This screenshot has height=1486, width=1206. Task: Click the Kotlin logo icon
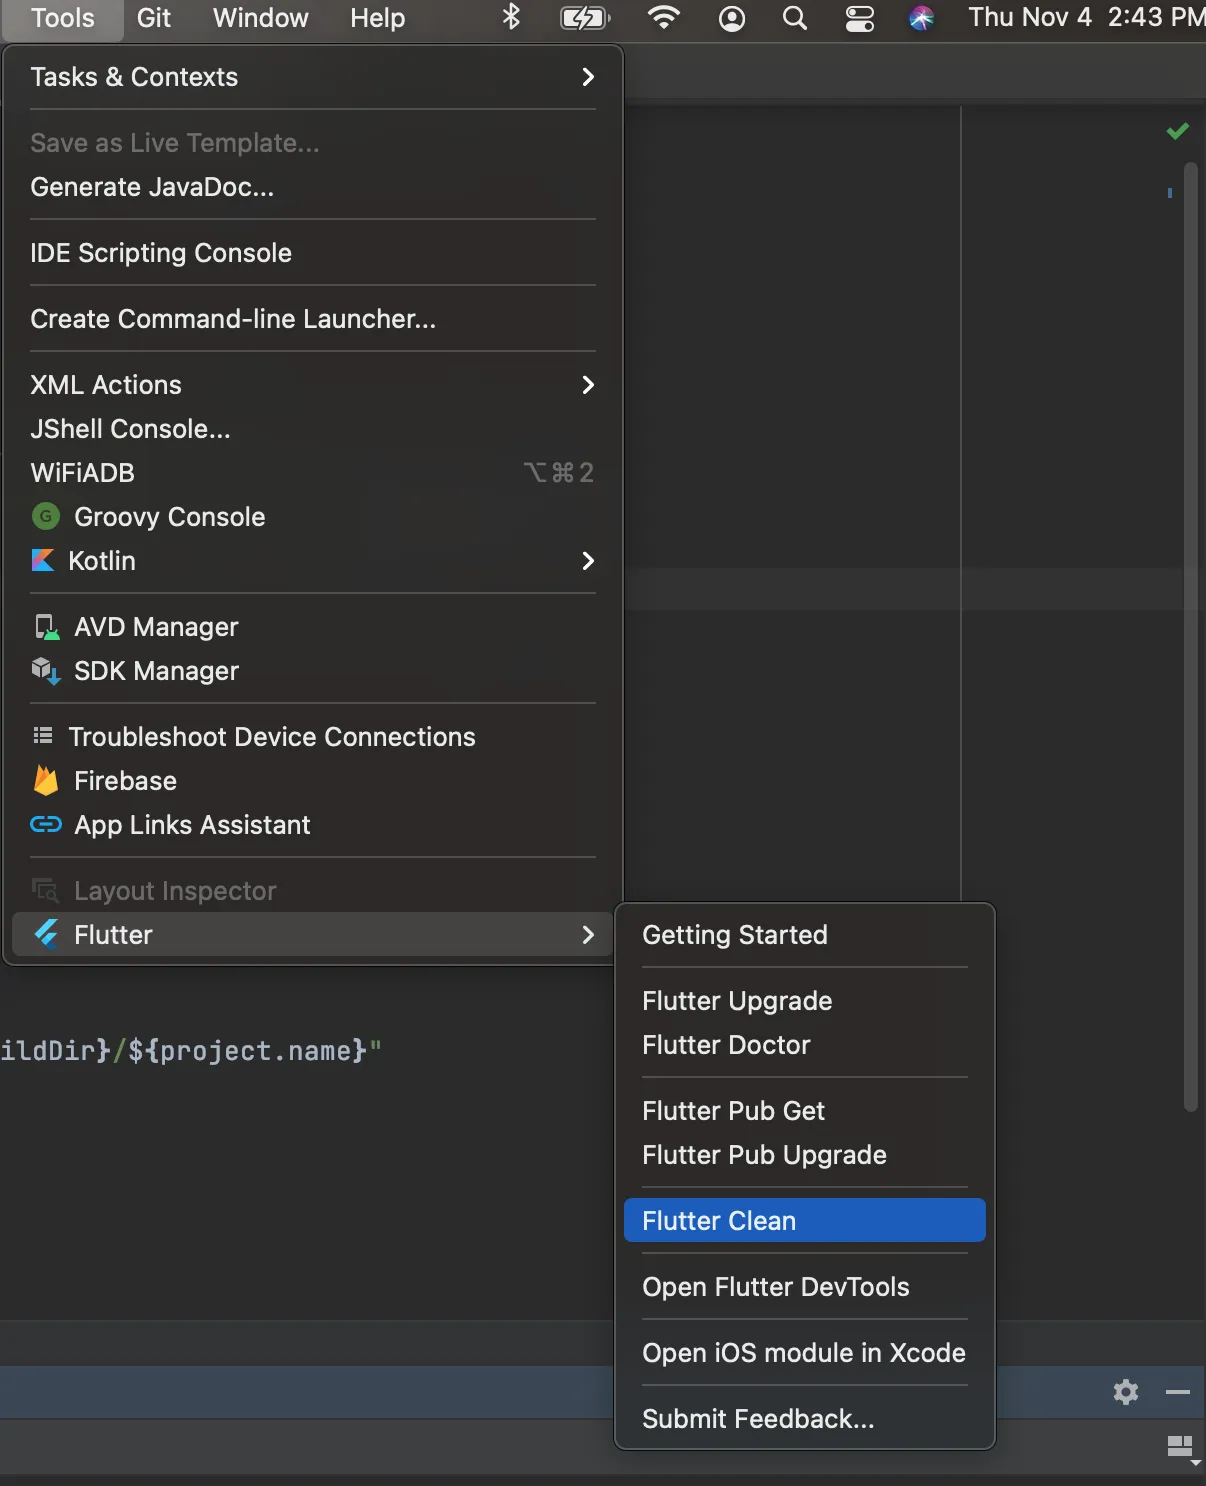click(x=43, y=560)
